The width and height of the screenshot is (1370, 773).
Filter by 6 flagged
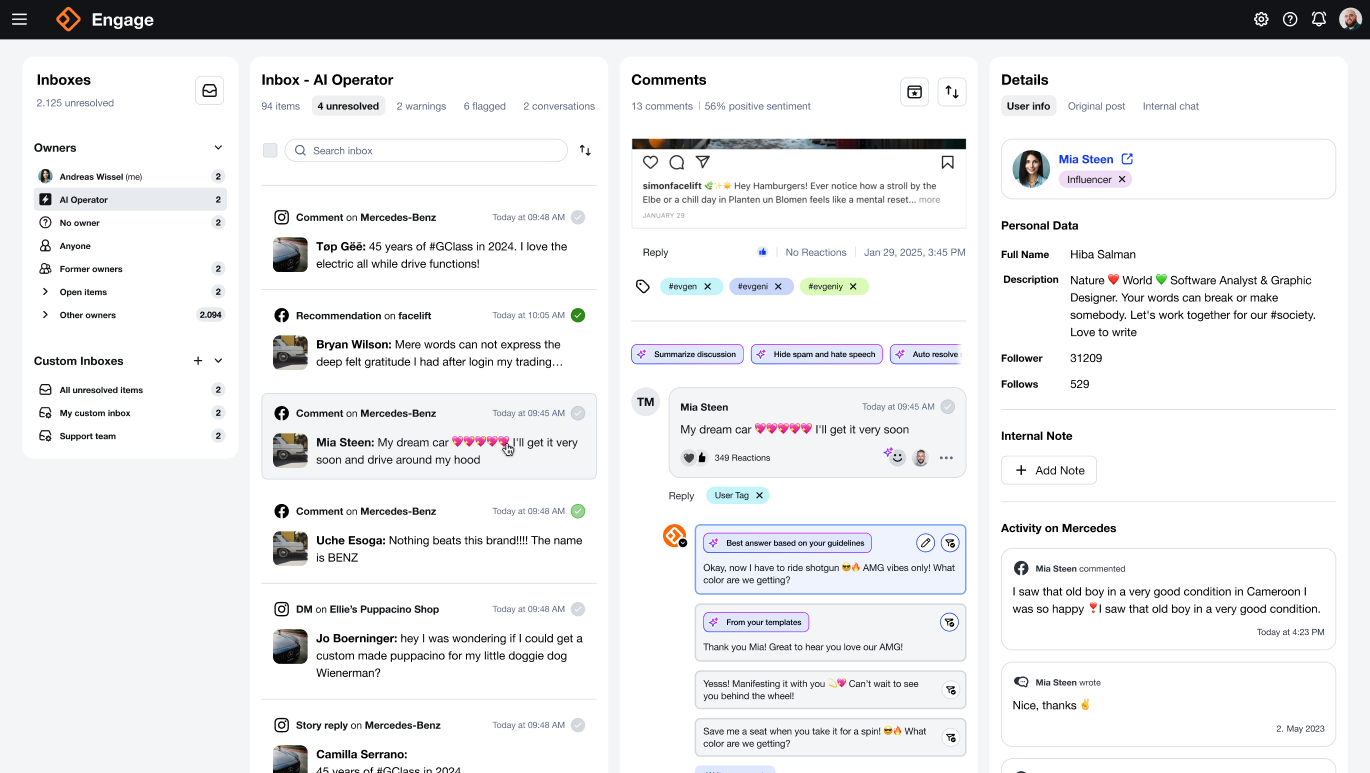pos(485,106)
